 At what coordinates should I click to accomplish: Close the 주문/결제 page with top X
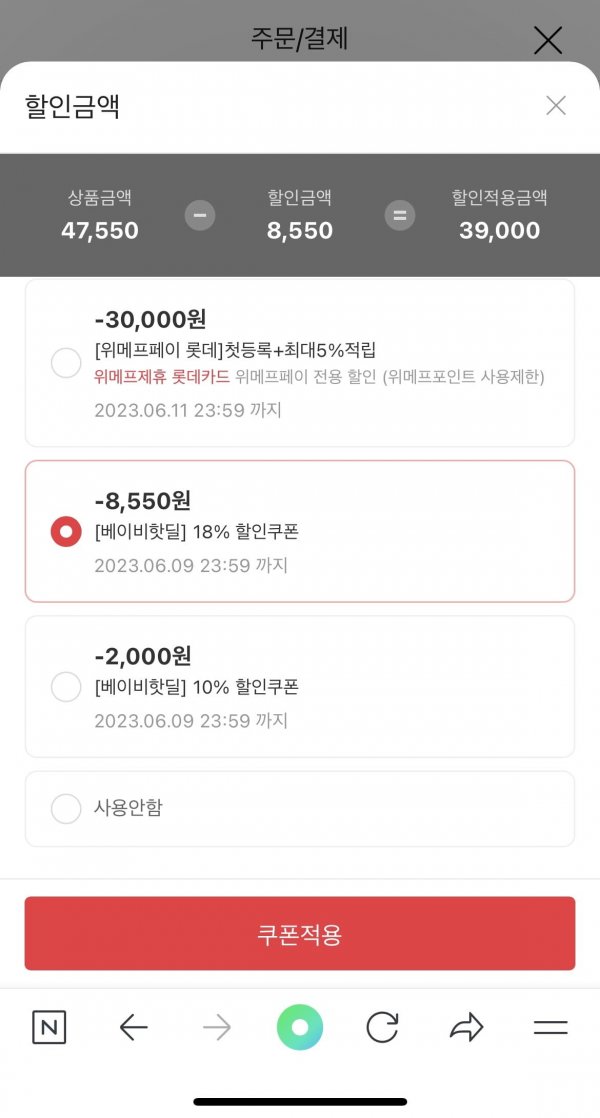click(548, 40)
